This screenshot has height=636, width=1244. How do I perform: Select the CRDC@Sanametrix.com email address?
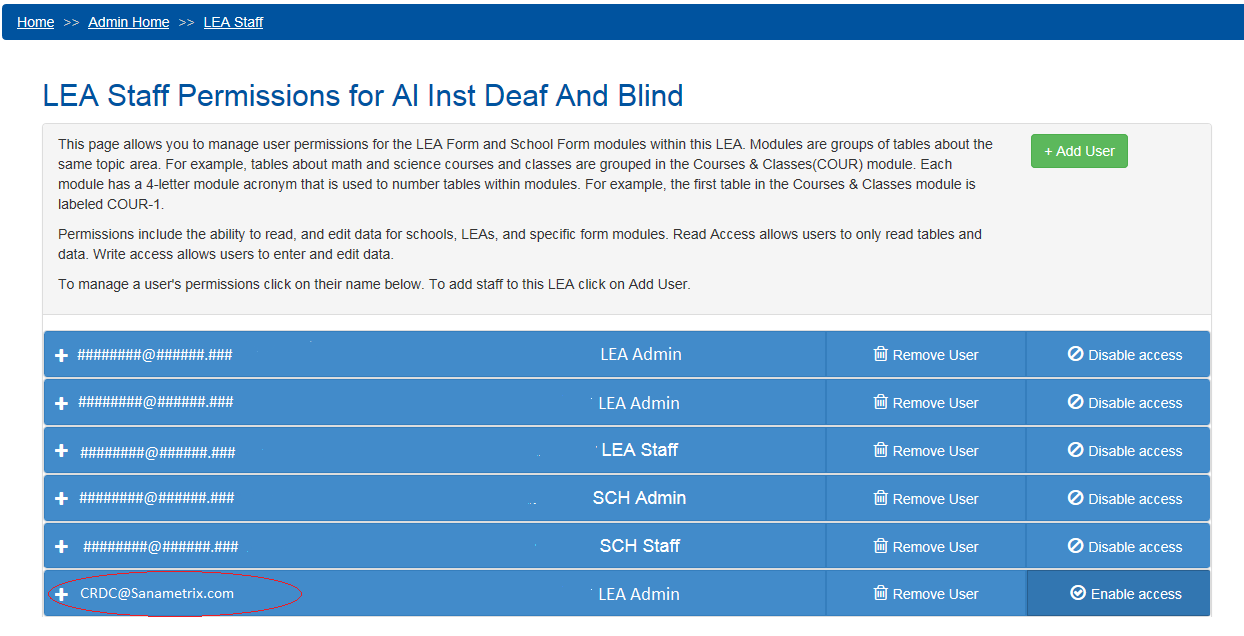point(157,593)
